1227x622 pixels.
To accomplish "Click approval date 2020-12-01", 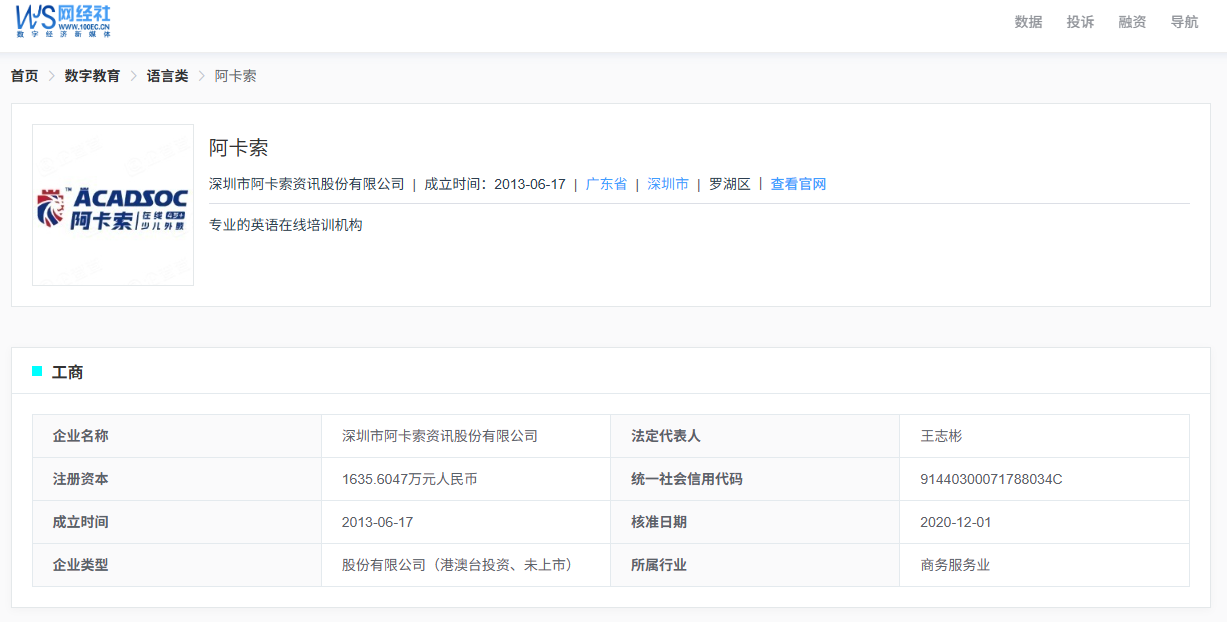I will coord(956,522).
